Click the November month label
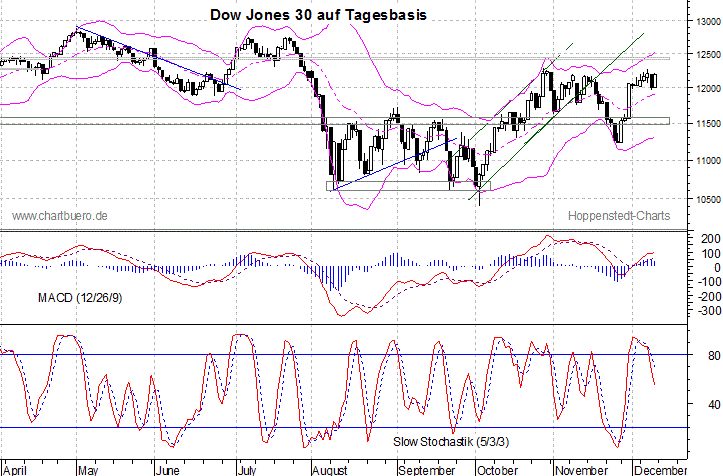723x476 pixels. 581,470
